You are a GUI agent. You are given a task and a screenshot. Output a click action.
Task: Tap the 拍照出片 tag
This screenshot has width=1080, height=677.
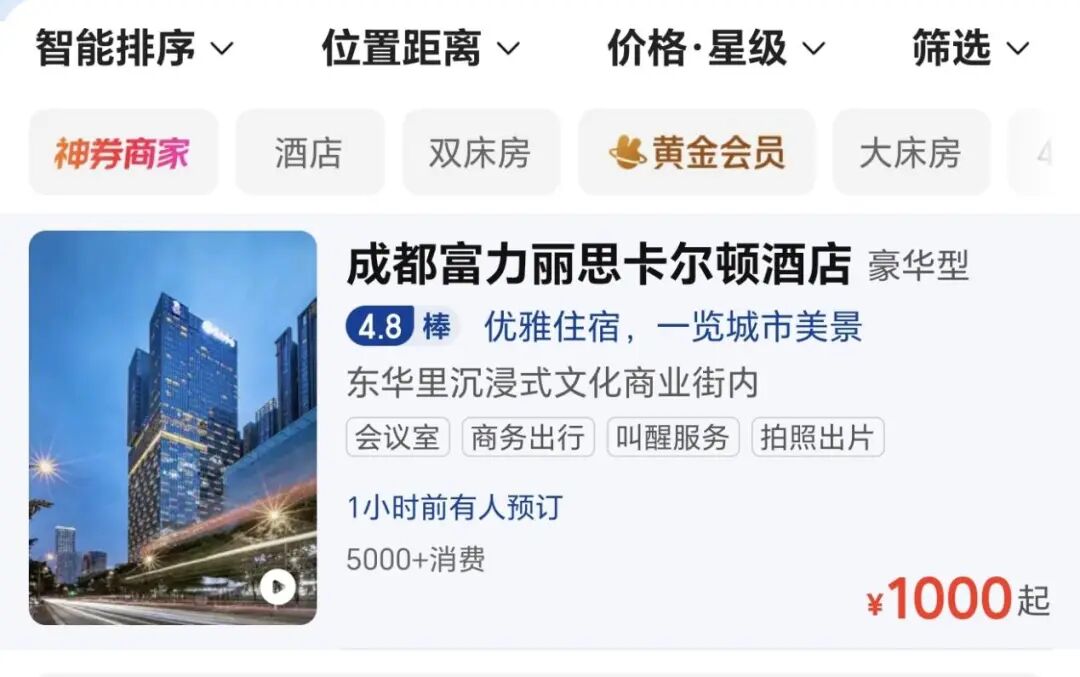point(818,437)
